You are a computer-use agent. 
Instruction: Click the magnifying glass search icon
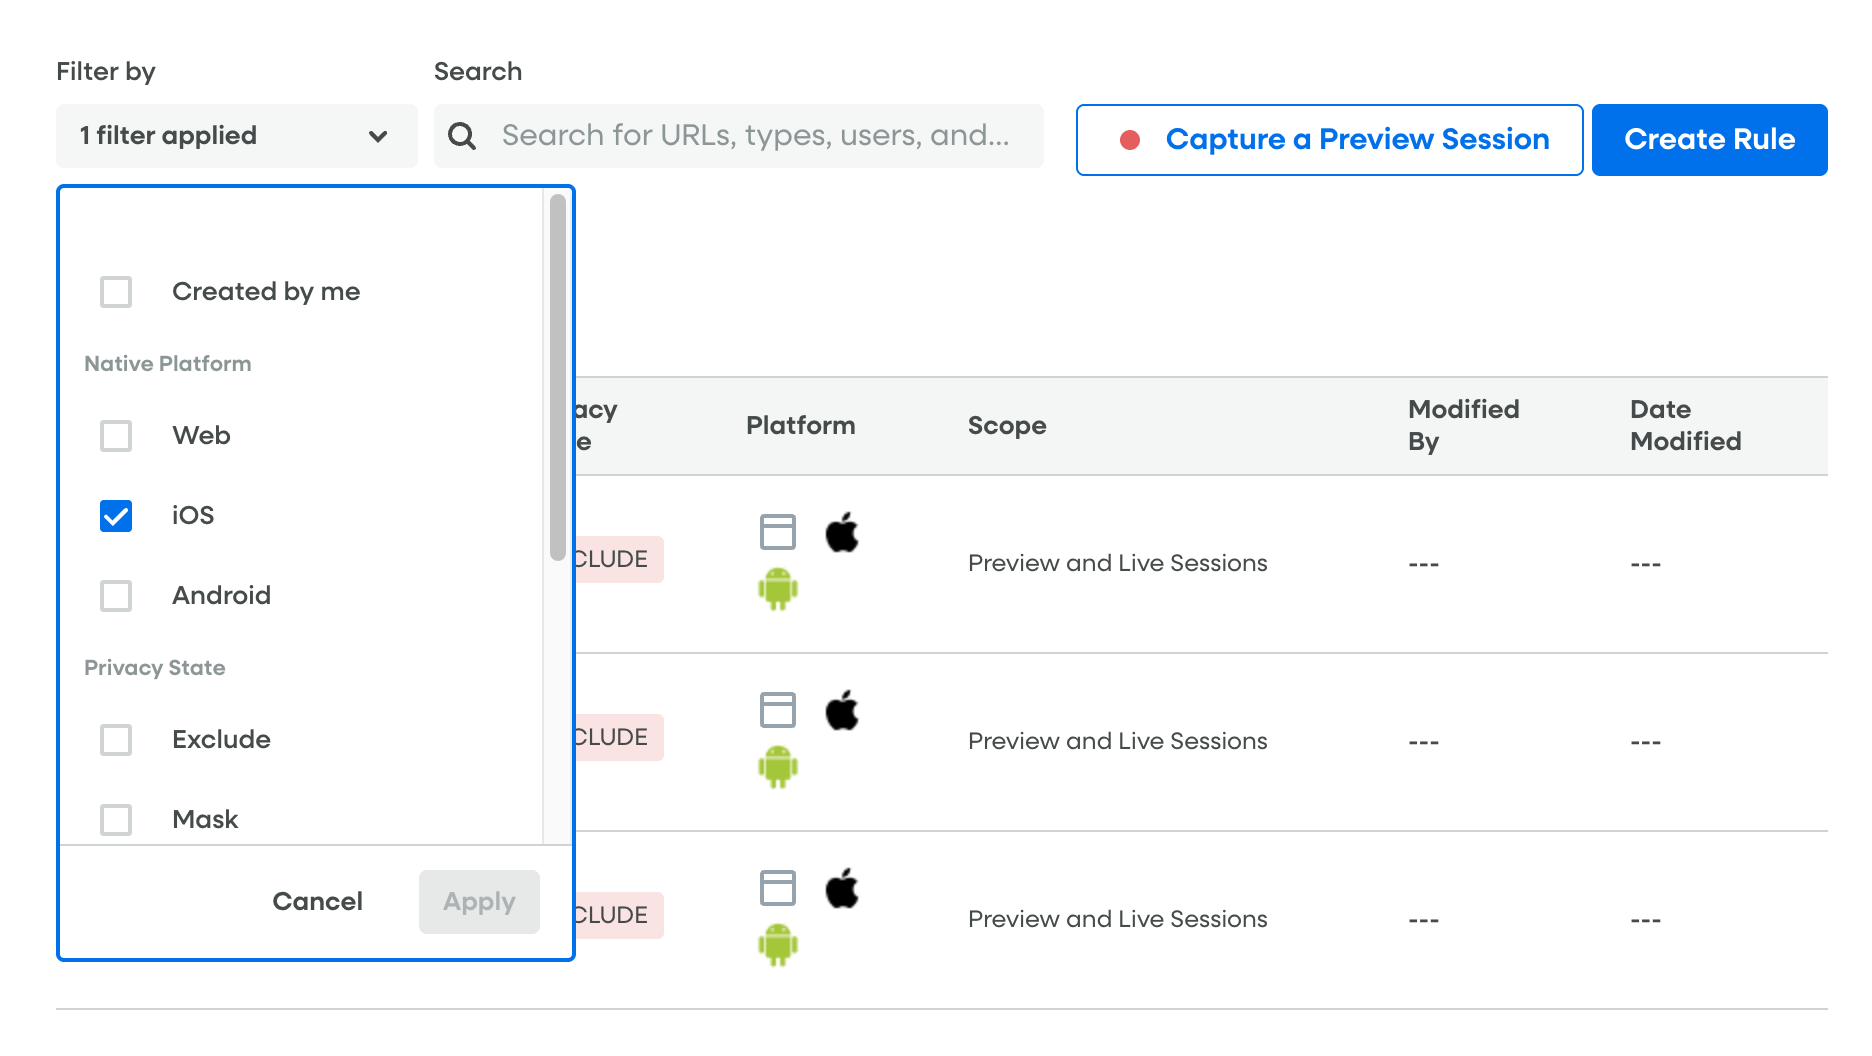click(x=462, y=136)
